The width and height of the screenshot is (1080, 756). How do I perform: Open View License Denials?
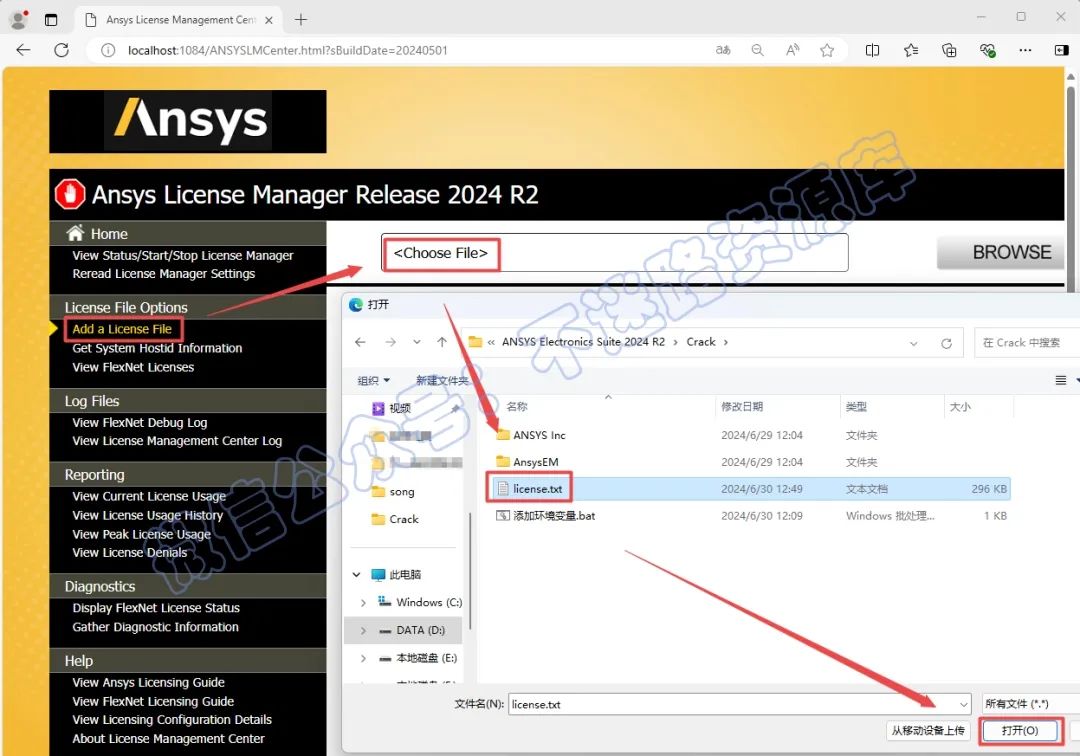point(129,553)
